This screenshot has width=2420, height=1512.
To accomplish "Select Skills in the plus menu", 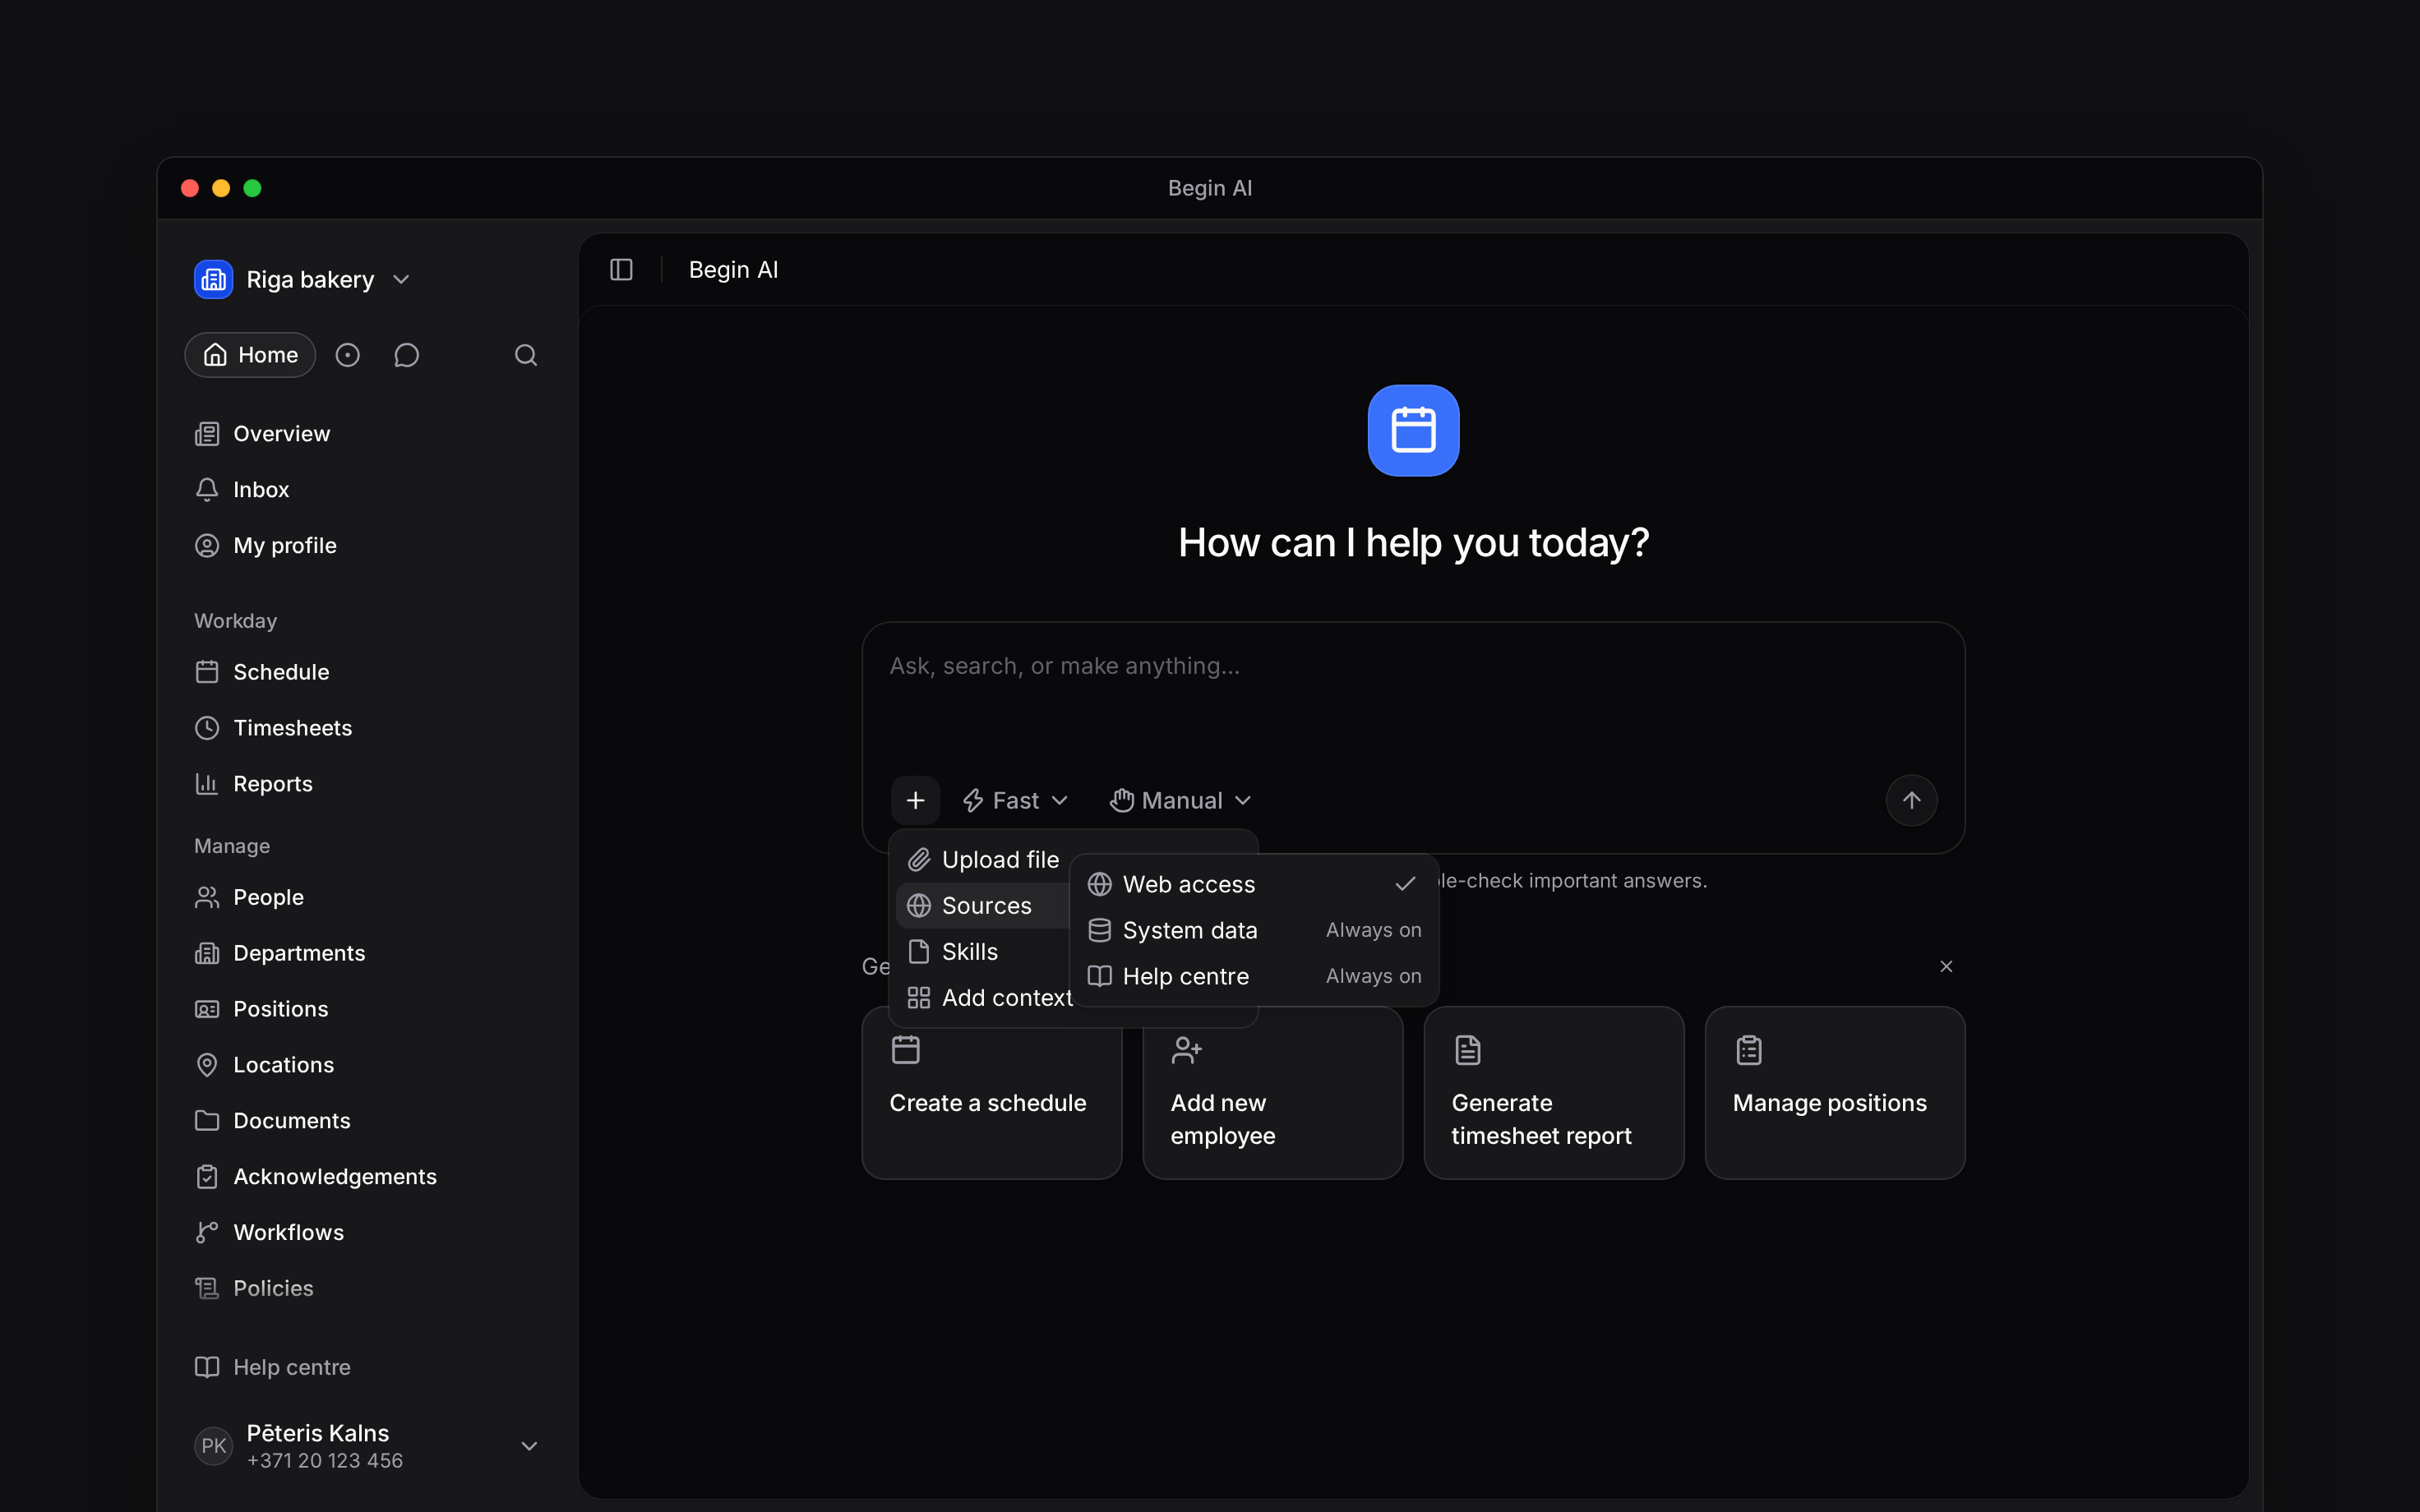I will pyautogui.click(x=983, y=952).
